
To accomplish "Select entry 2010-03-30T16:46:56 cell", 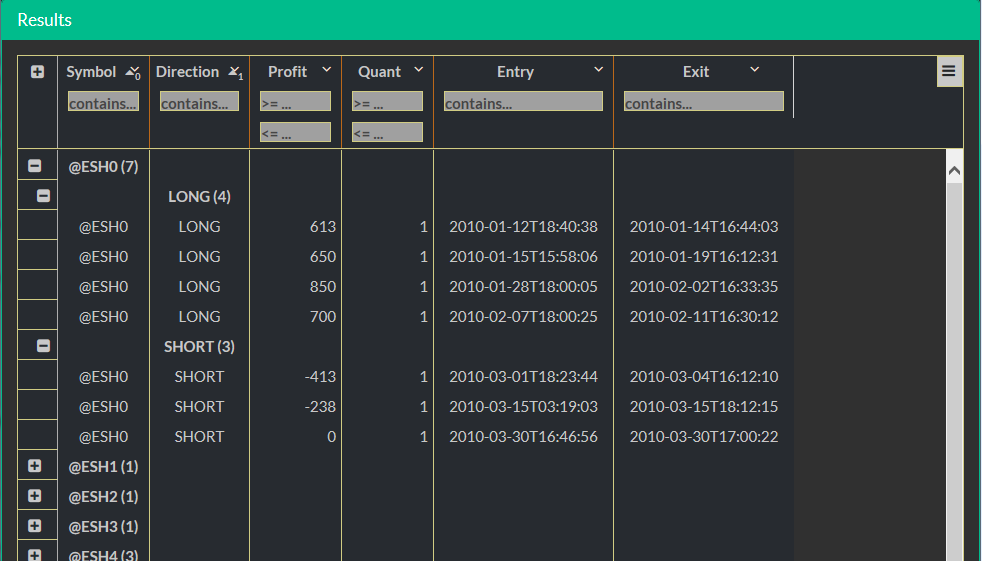I will (524, 437).
